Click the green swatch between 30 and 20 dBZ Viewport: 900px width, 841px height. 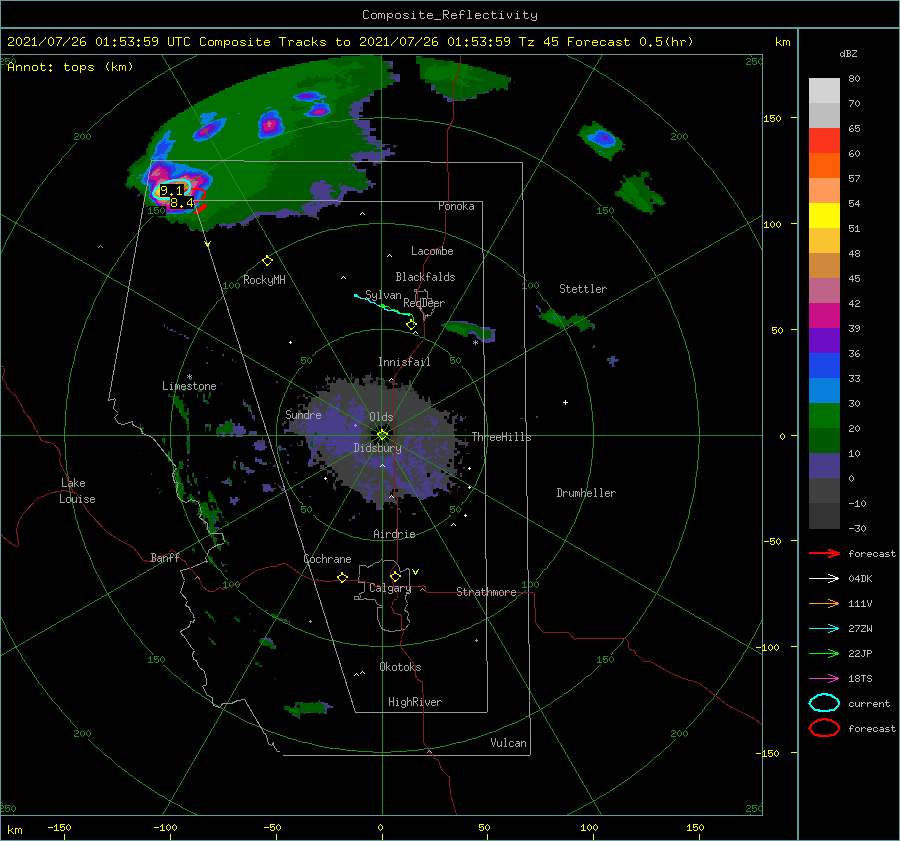pos(824,416)
